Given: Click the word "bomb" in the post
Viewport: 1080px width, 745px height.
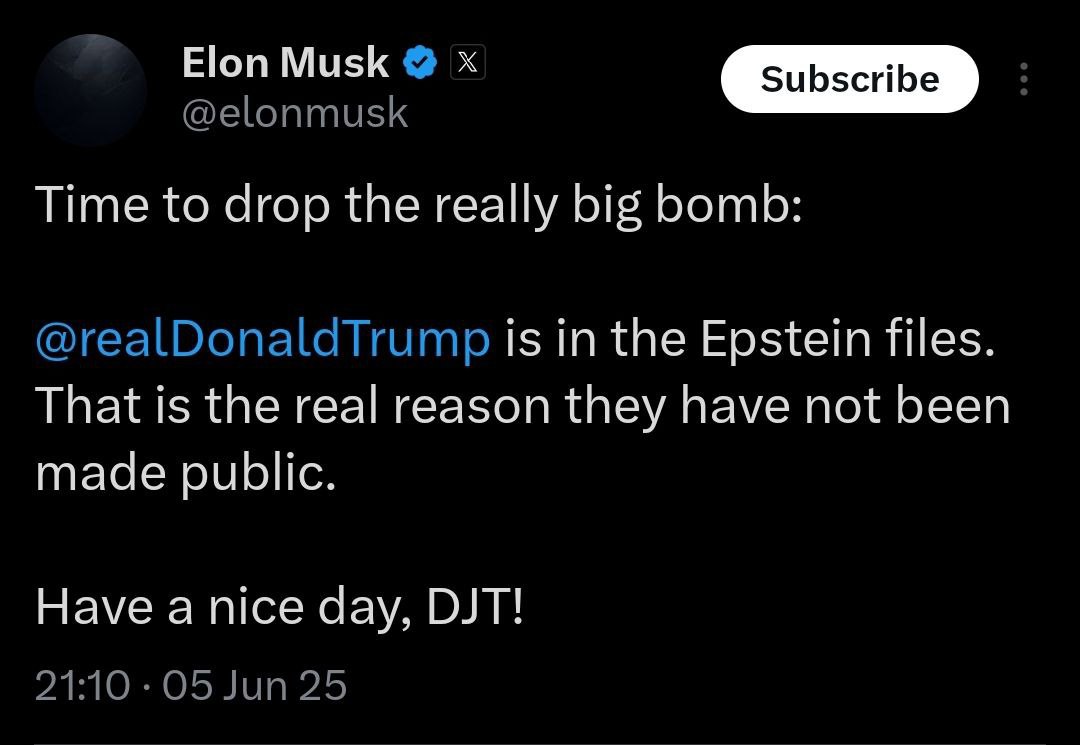Looking at the screenshot, I should pyautogui.click(x=720, y=205).
